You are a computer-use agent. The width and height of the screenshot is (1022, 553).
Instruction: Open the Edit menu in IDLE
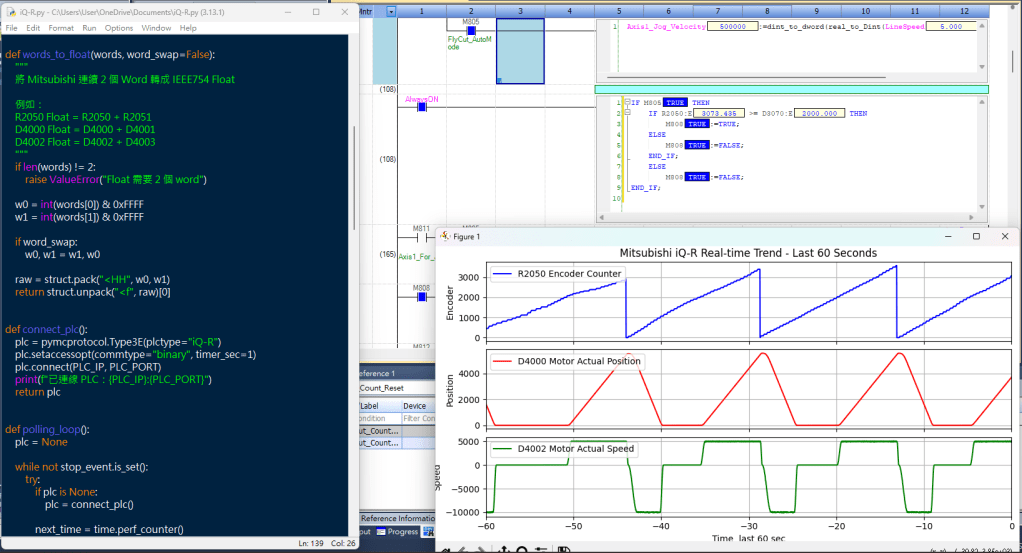point(33,28)
